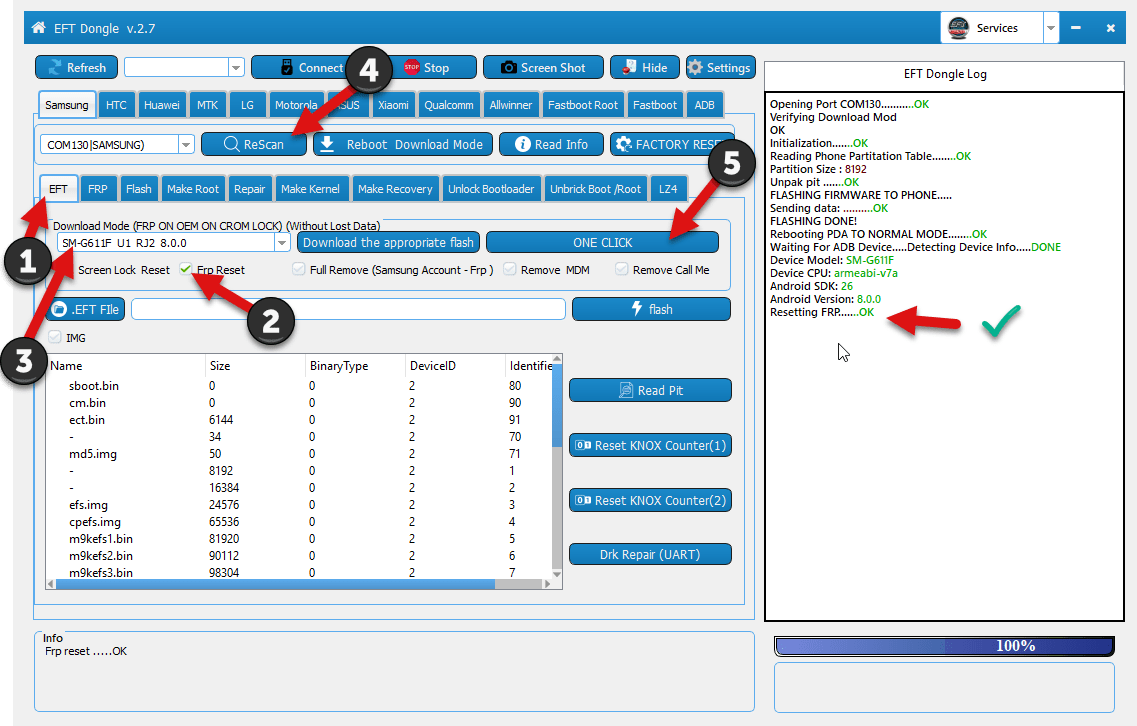The image size is (1137, 726).
Task: Click Reset KNOX Counter(1)
Action: click(650, 445)
